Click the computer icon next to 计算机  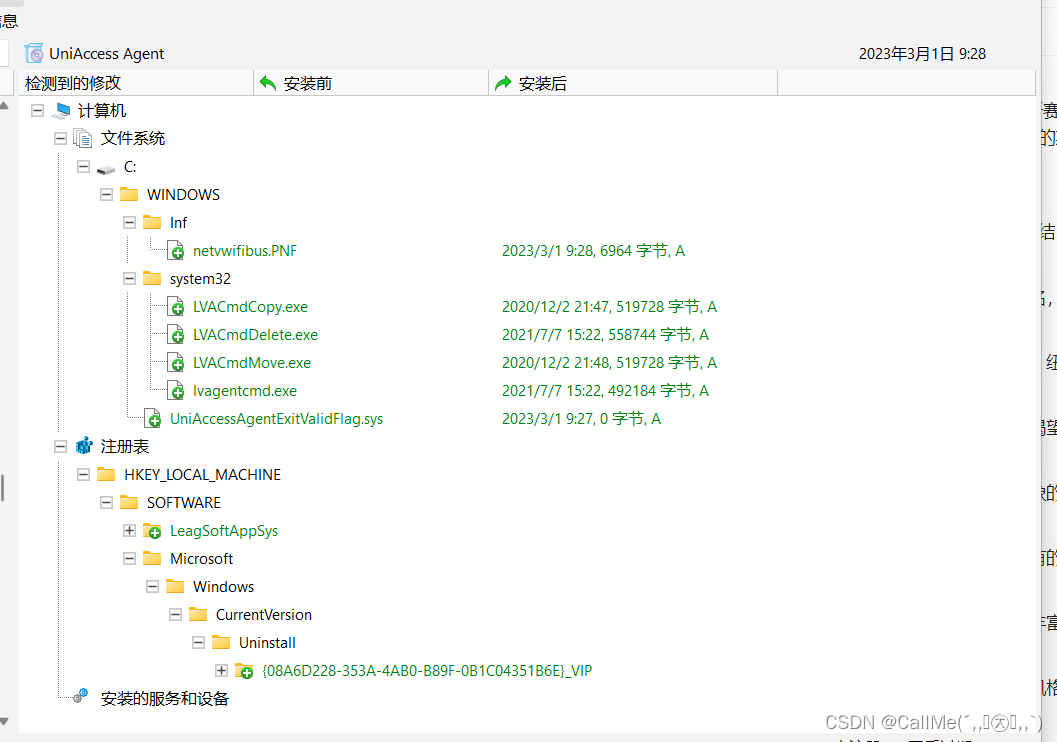61,111
